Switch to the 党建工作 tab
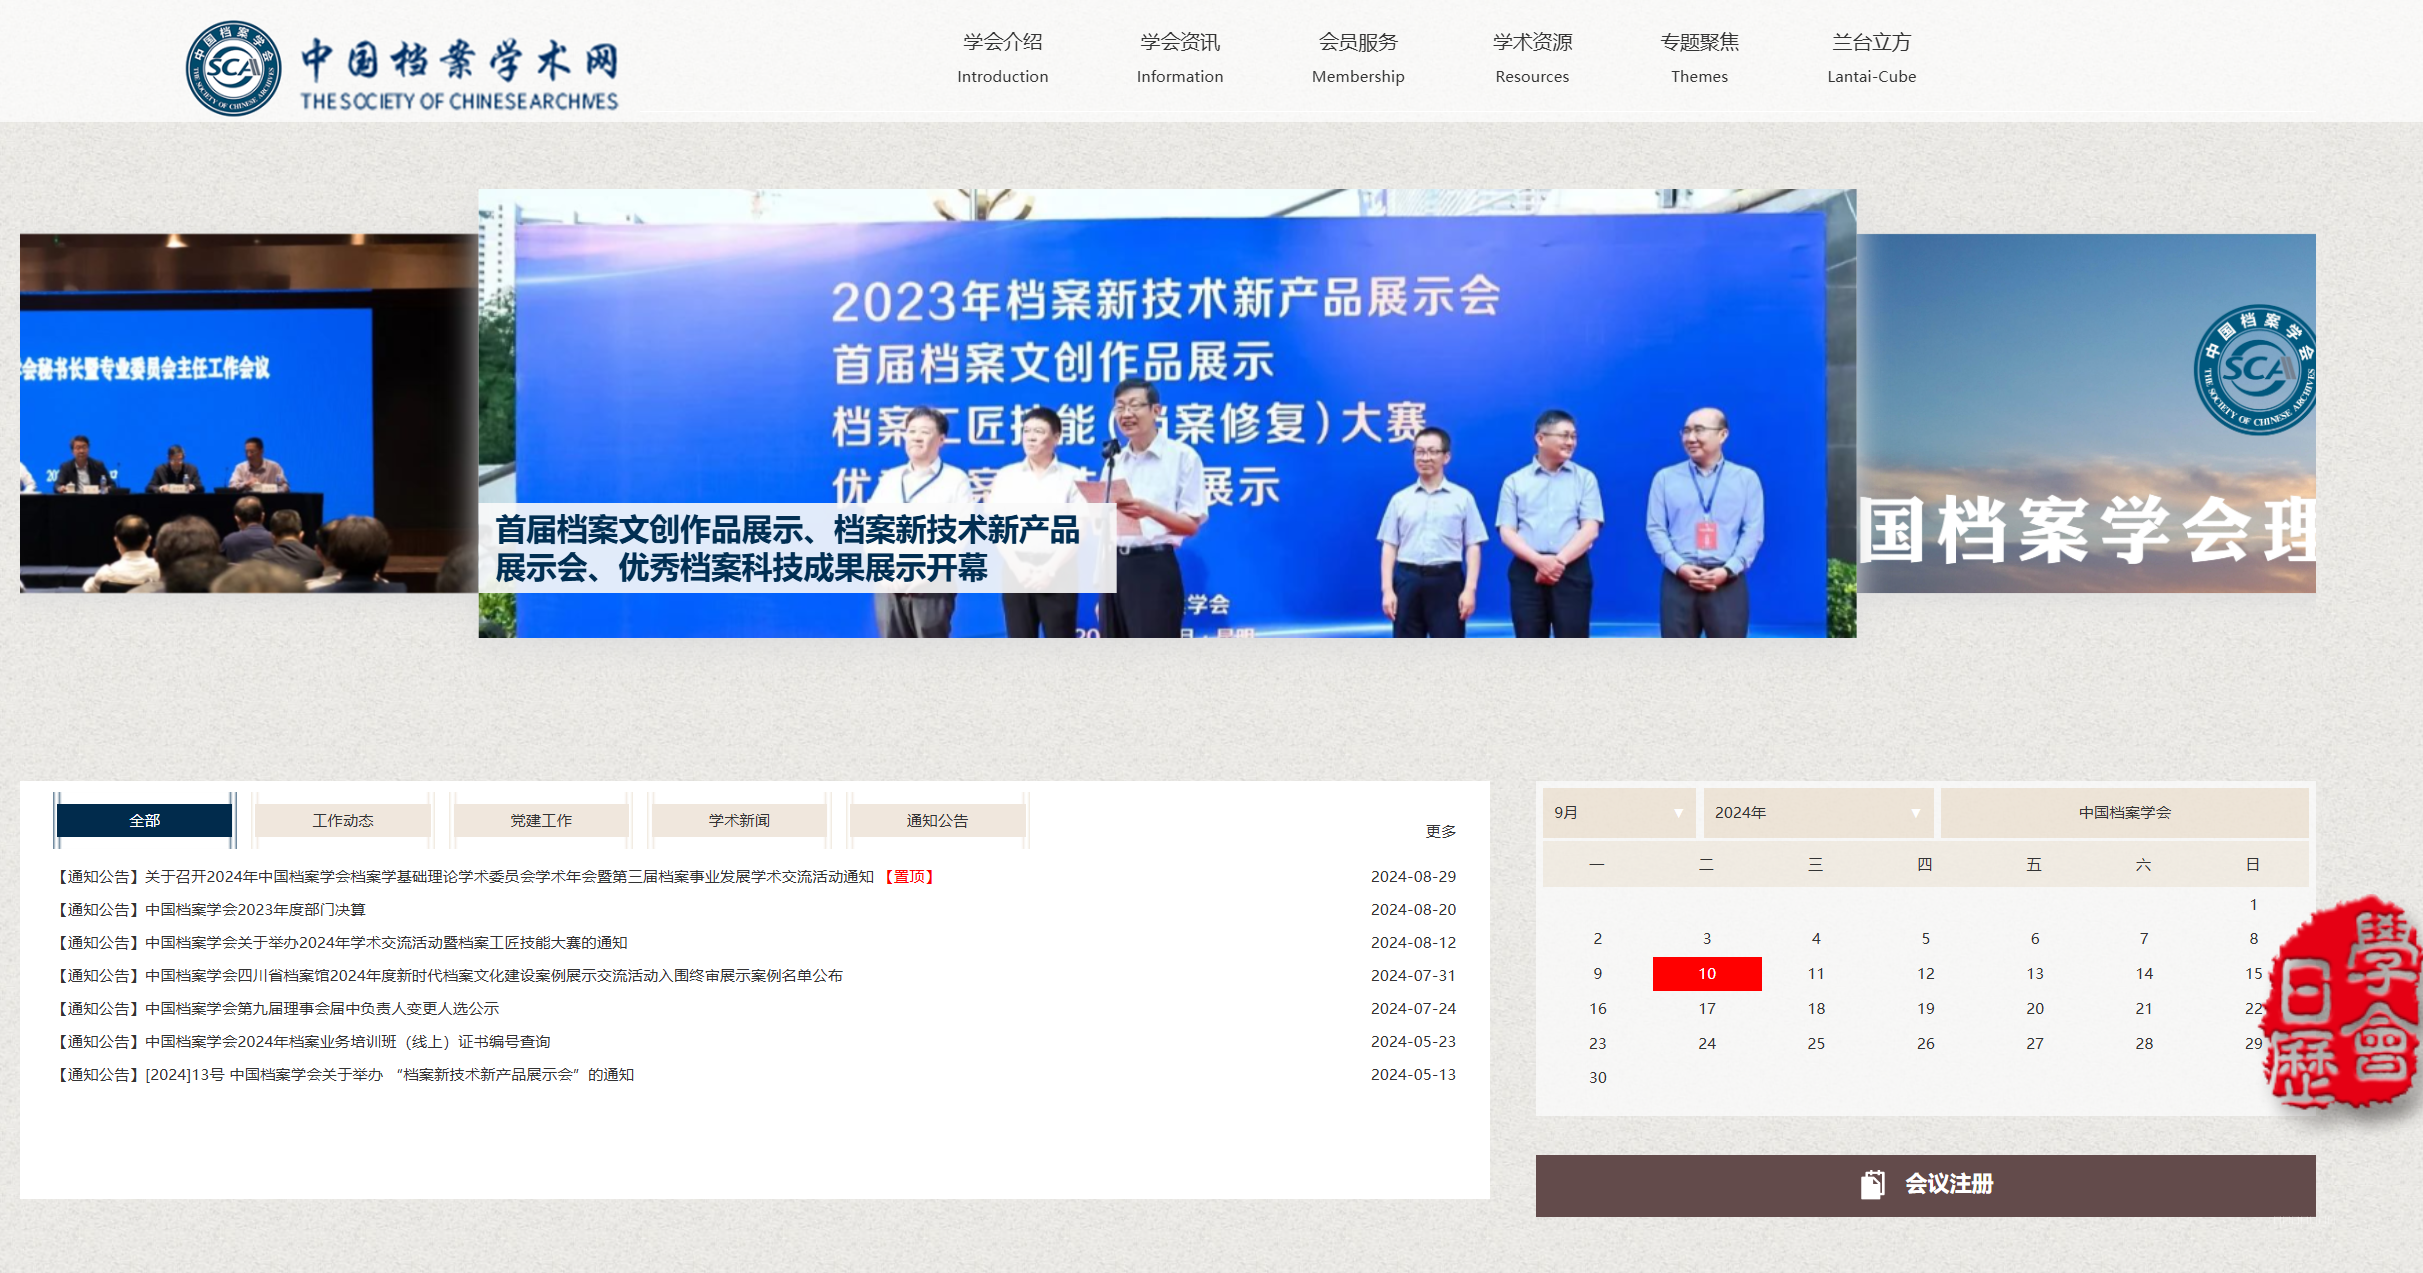The height and width of the screenshot is (1273, 2423). (x=541, y=820)
